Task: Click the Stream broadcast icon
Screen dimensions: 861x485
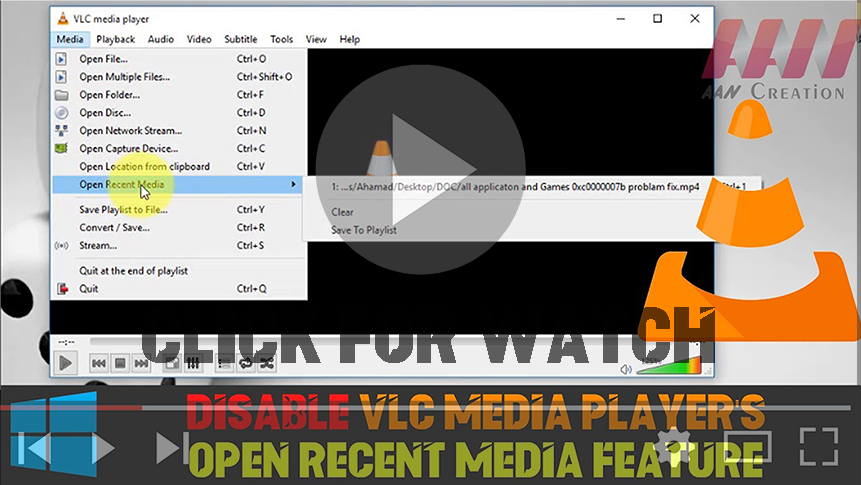Action: (x=60, y=245)
